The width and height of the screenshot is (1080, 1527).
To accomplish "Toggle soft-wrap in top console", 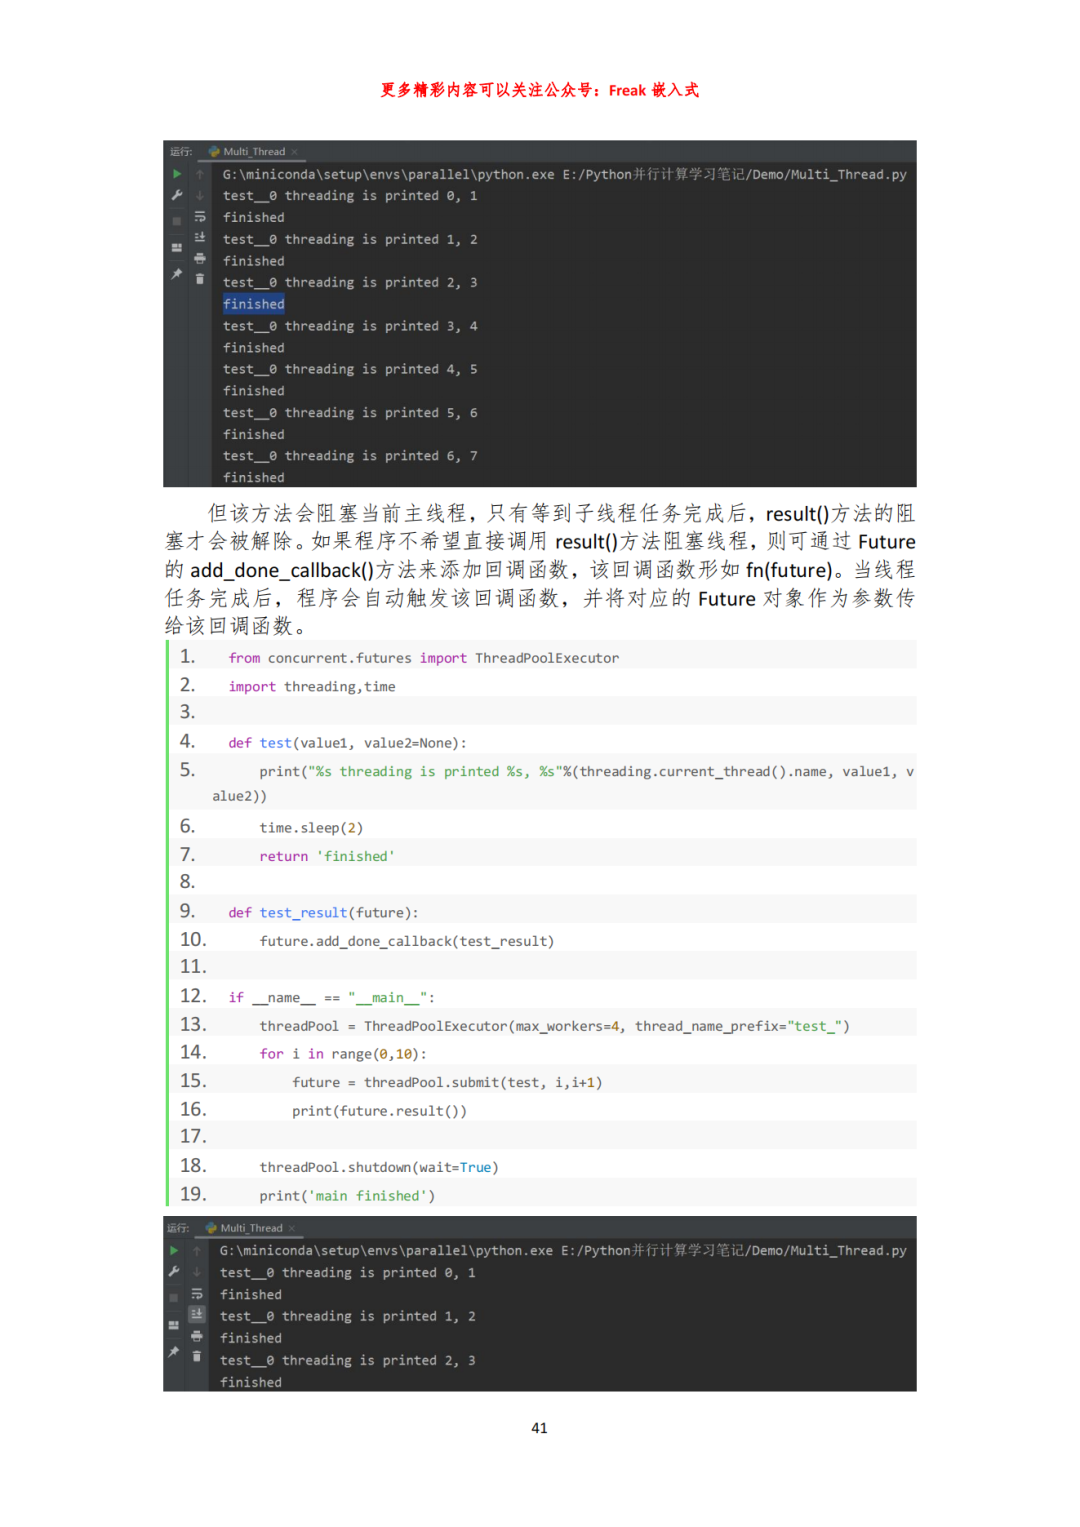I will click(200, 216).
